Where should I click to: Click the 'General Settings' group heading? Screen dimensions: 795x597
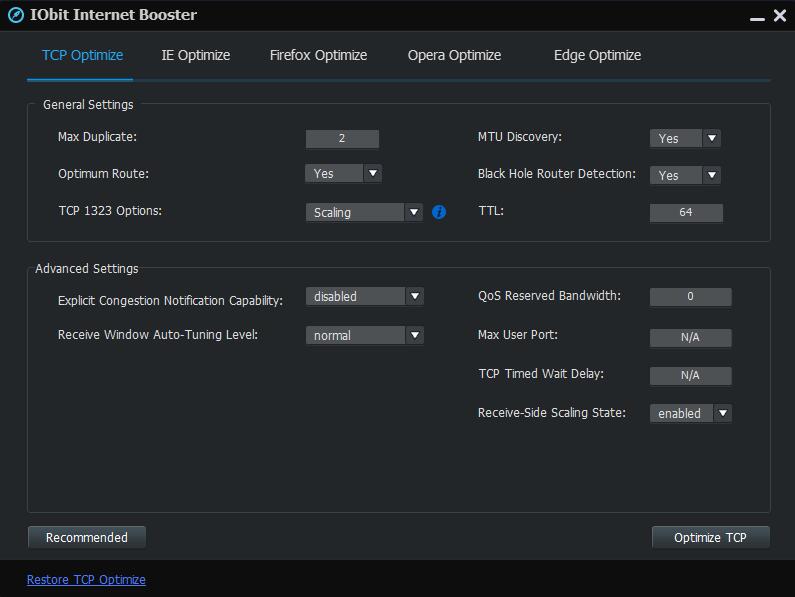[x=88, y=104]
